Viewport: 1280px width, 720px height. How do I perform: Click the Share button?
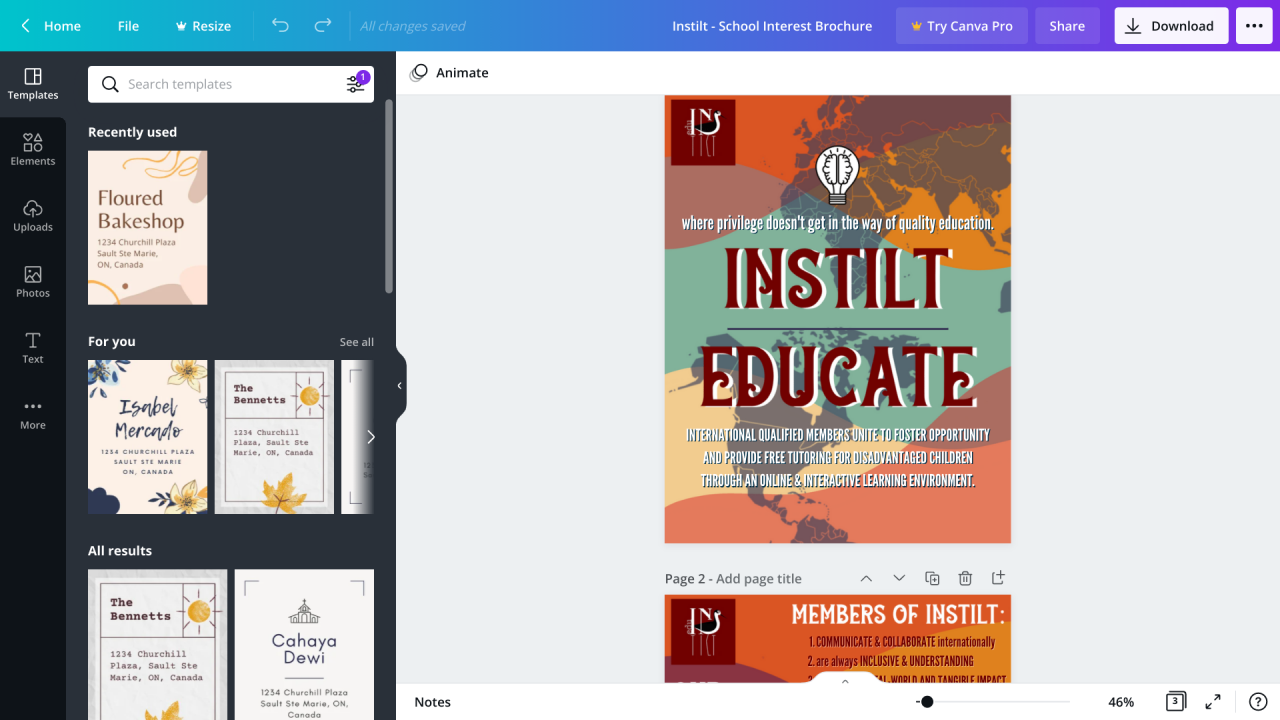pos(1067,26)
